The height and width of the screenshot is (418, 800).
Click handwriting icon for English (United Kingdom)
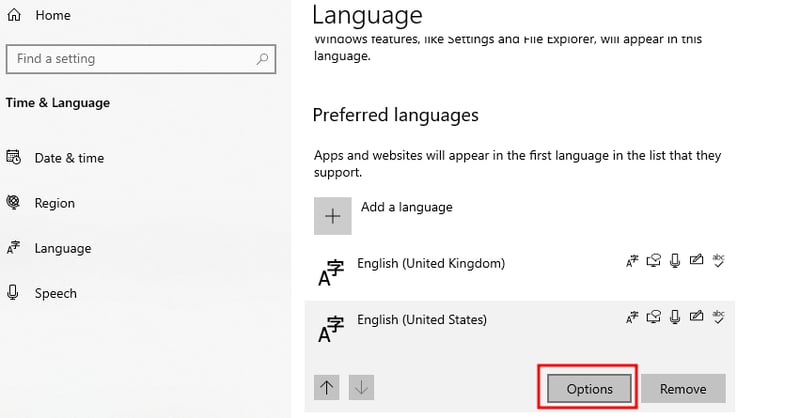[x=696, y=260]
